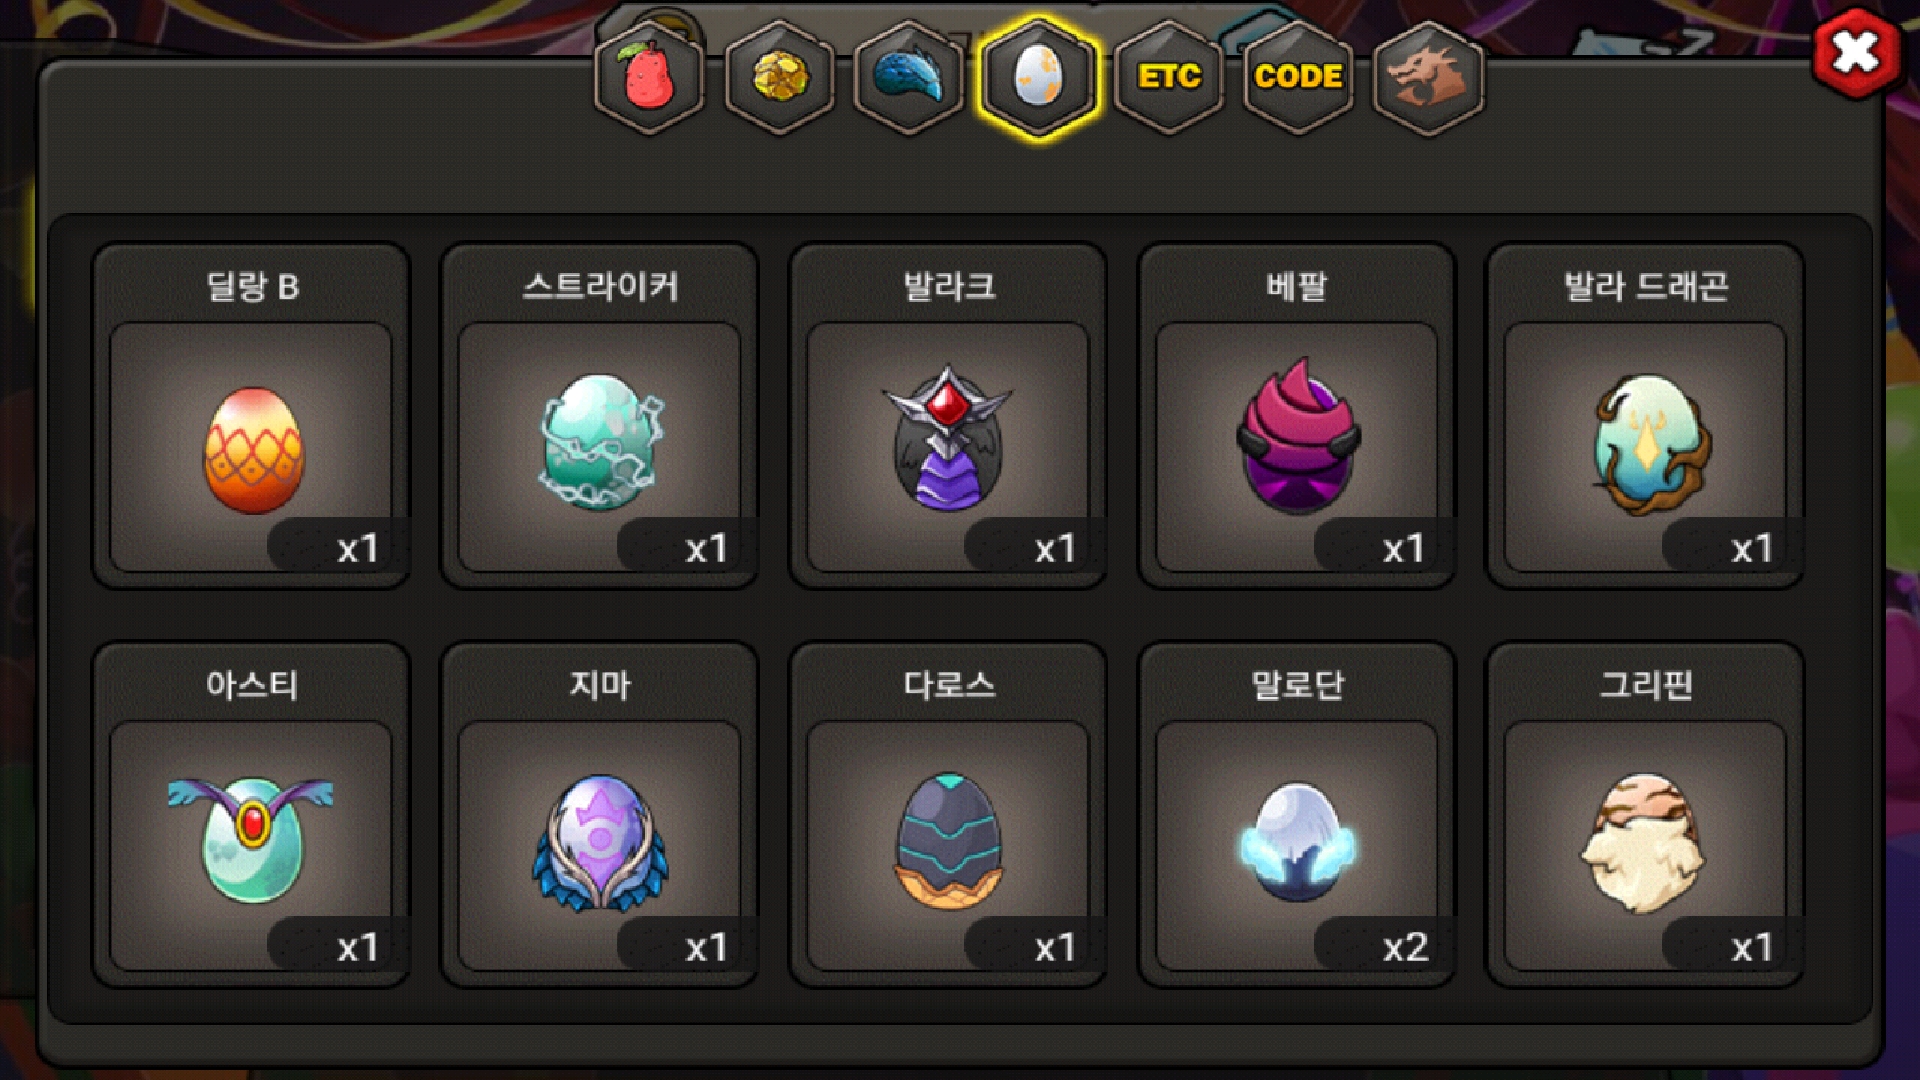Switch to the gold nugget tab
The width and height of the screenshot is (1920, 1080).
tap(779, 77)
